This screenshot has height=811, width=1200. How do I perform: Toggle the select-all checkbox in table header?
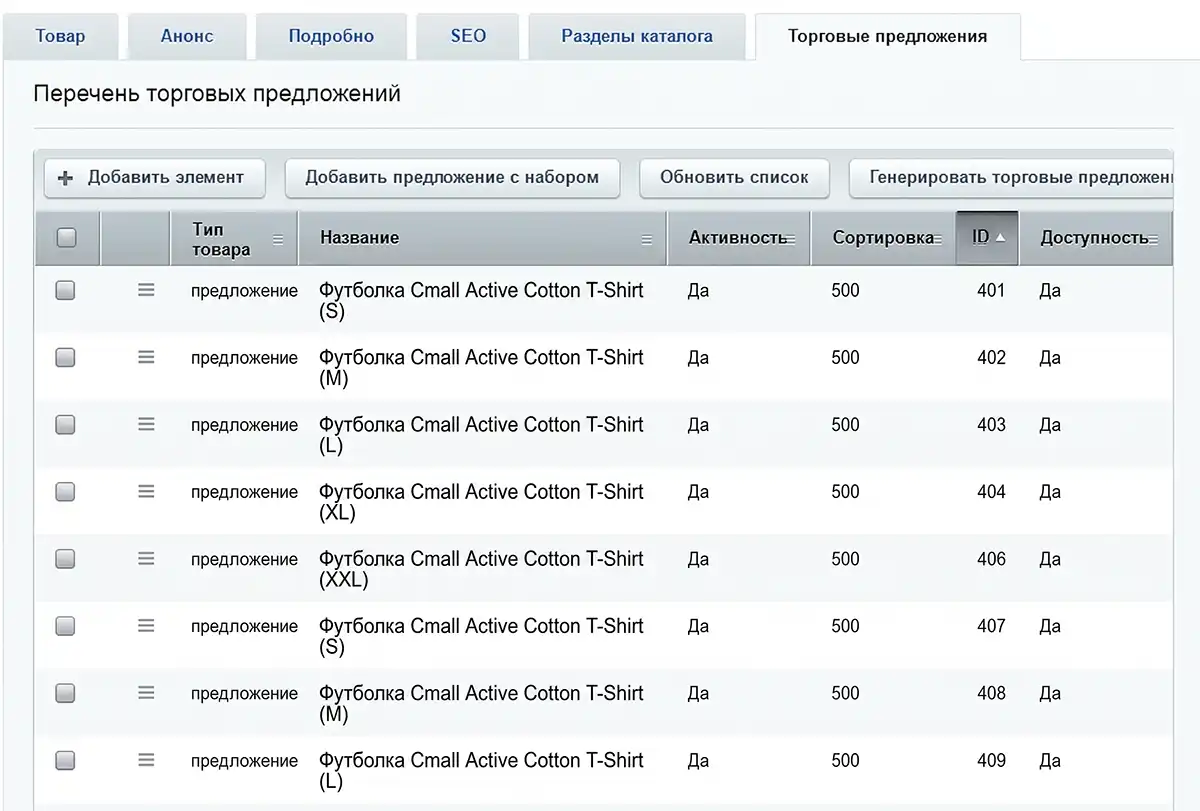click(x=66, y=238)
